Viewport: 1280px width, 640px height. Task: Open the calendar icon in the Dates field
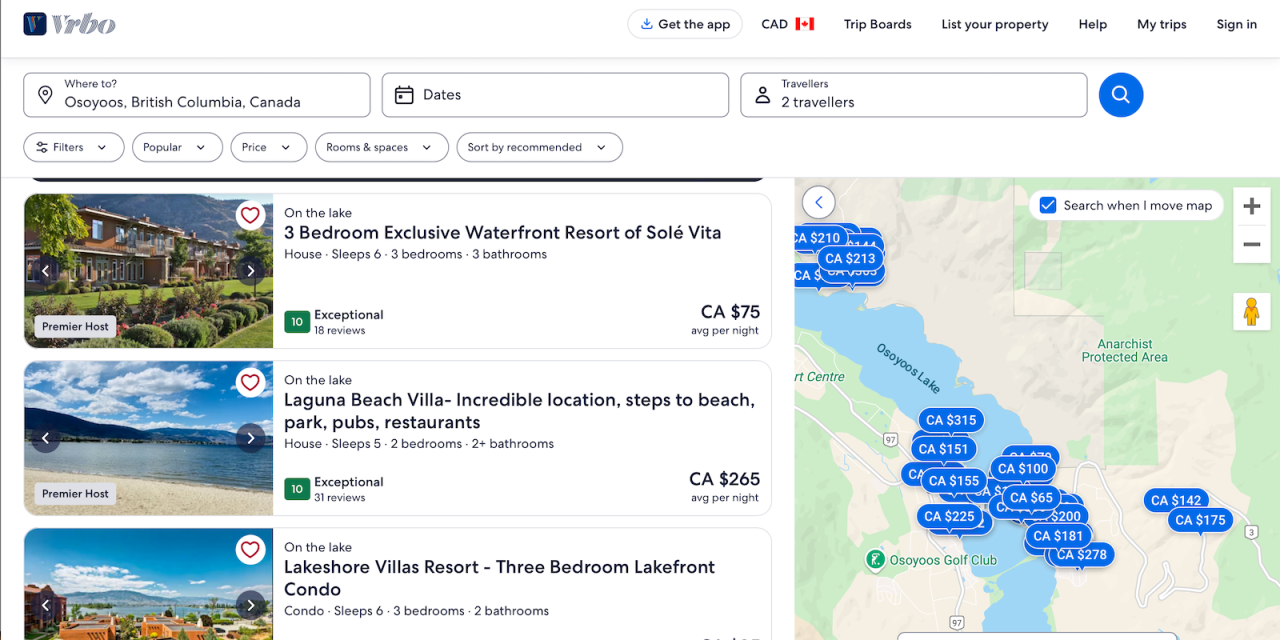click(404, 94)
